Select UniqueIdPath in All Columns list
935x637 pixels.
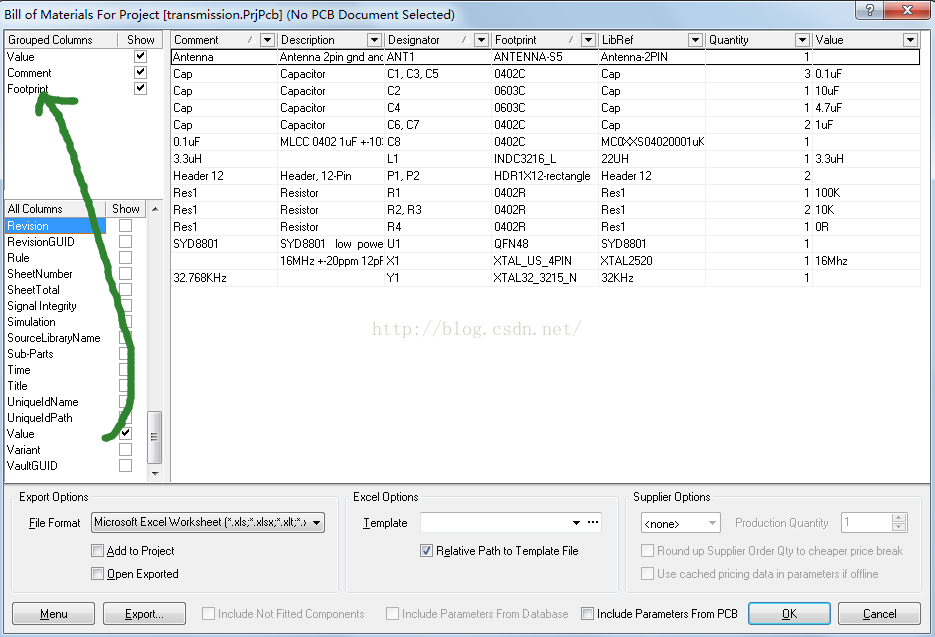(x=39, y=418)
